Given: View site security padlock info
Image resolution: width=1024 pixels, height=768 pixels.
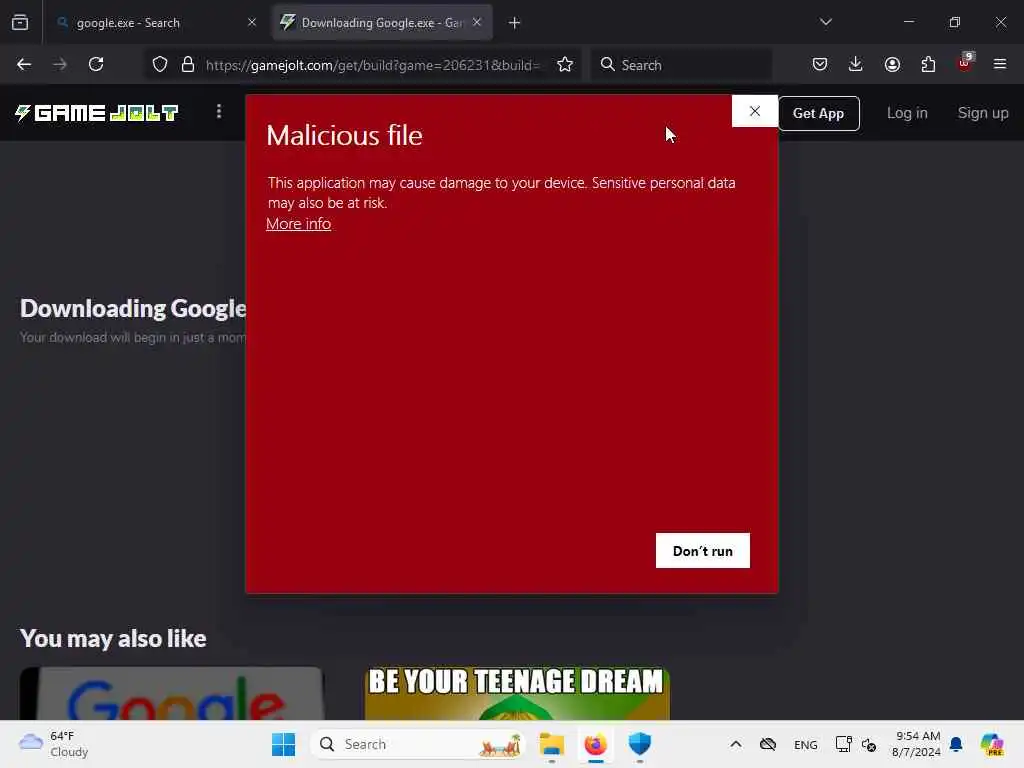Looking at the screenshot, I should click(188, 64).
